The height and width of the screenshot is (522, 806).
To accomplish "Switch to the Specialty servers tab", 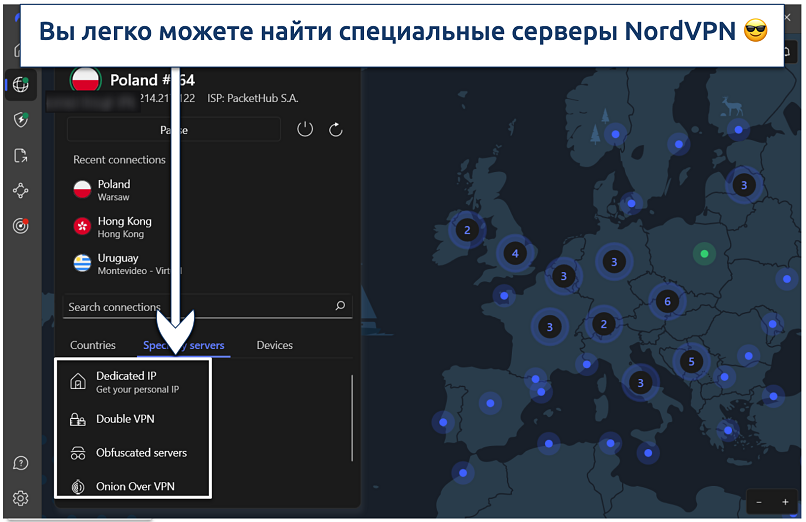I will tap(184, 345).
